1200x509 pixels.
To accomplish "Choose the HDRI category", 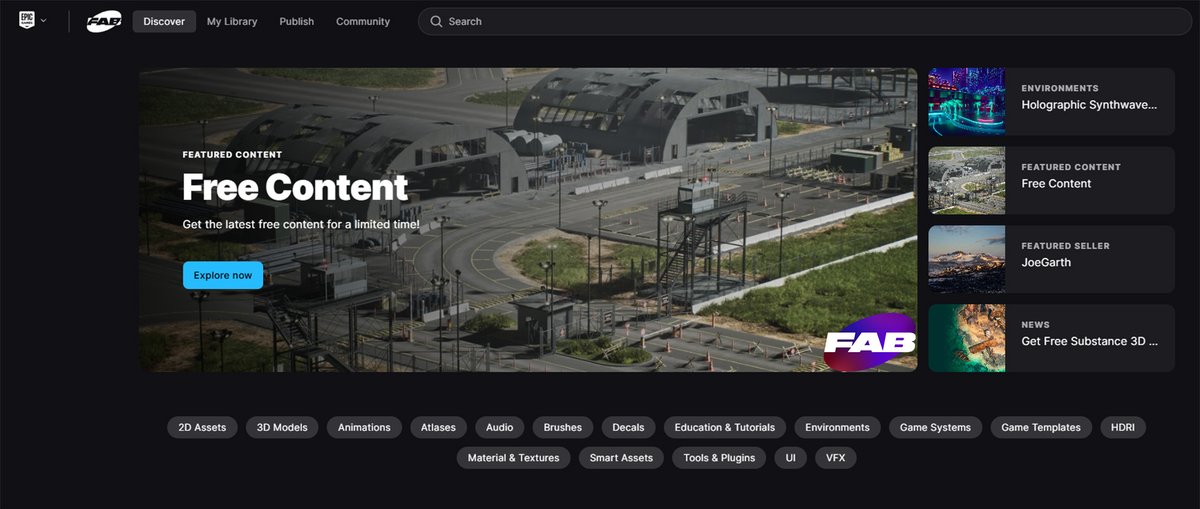I will click(1122, 427).
